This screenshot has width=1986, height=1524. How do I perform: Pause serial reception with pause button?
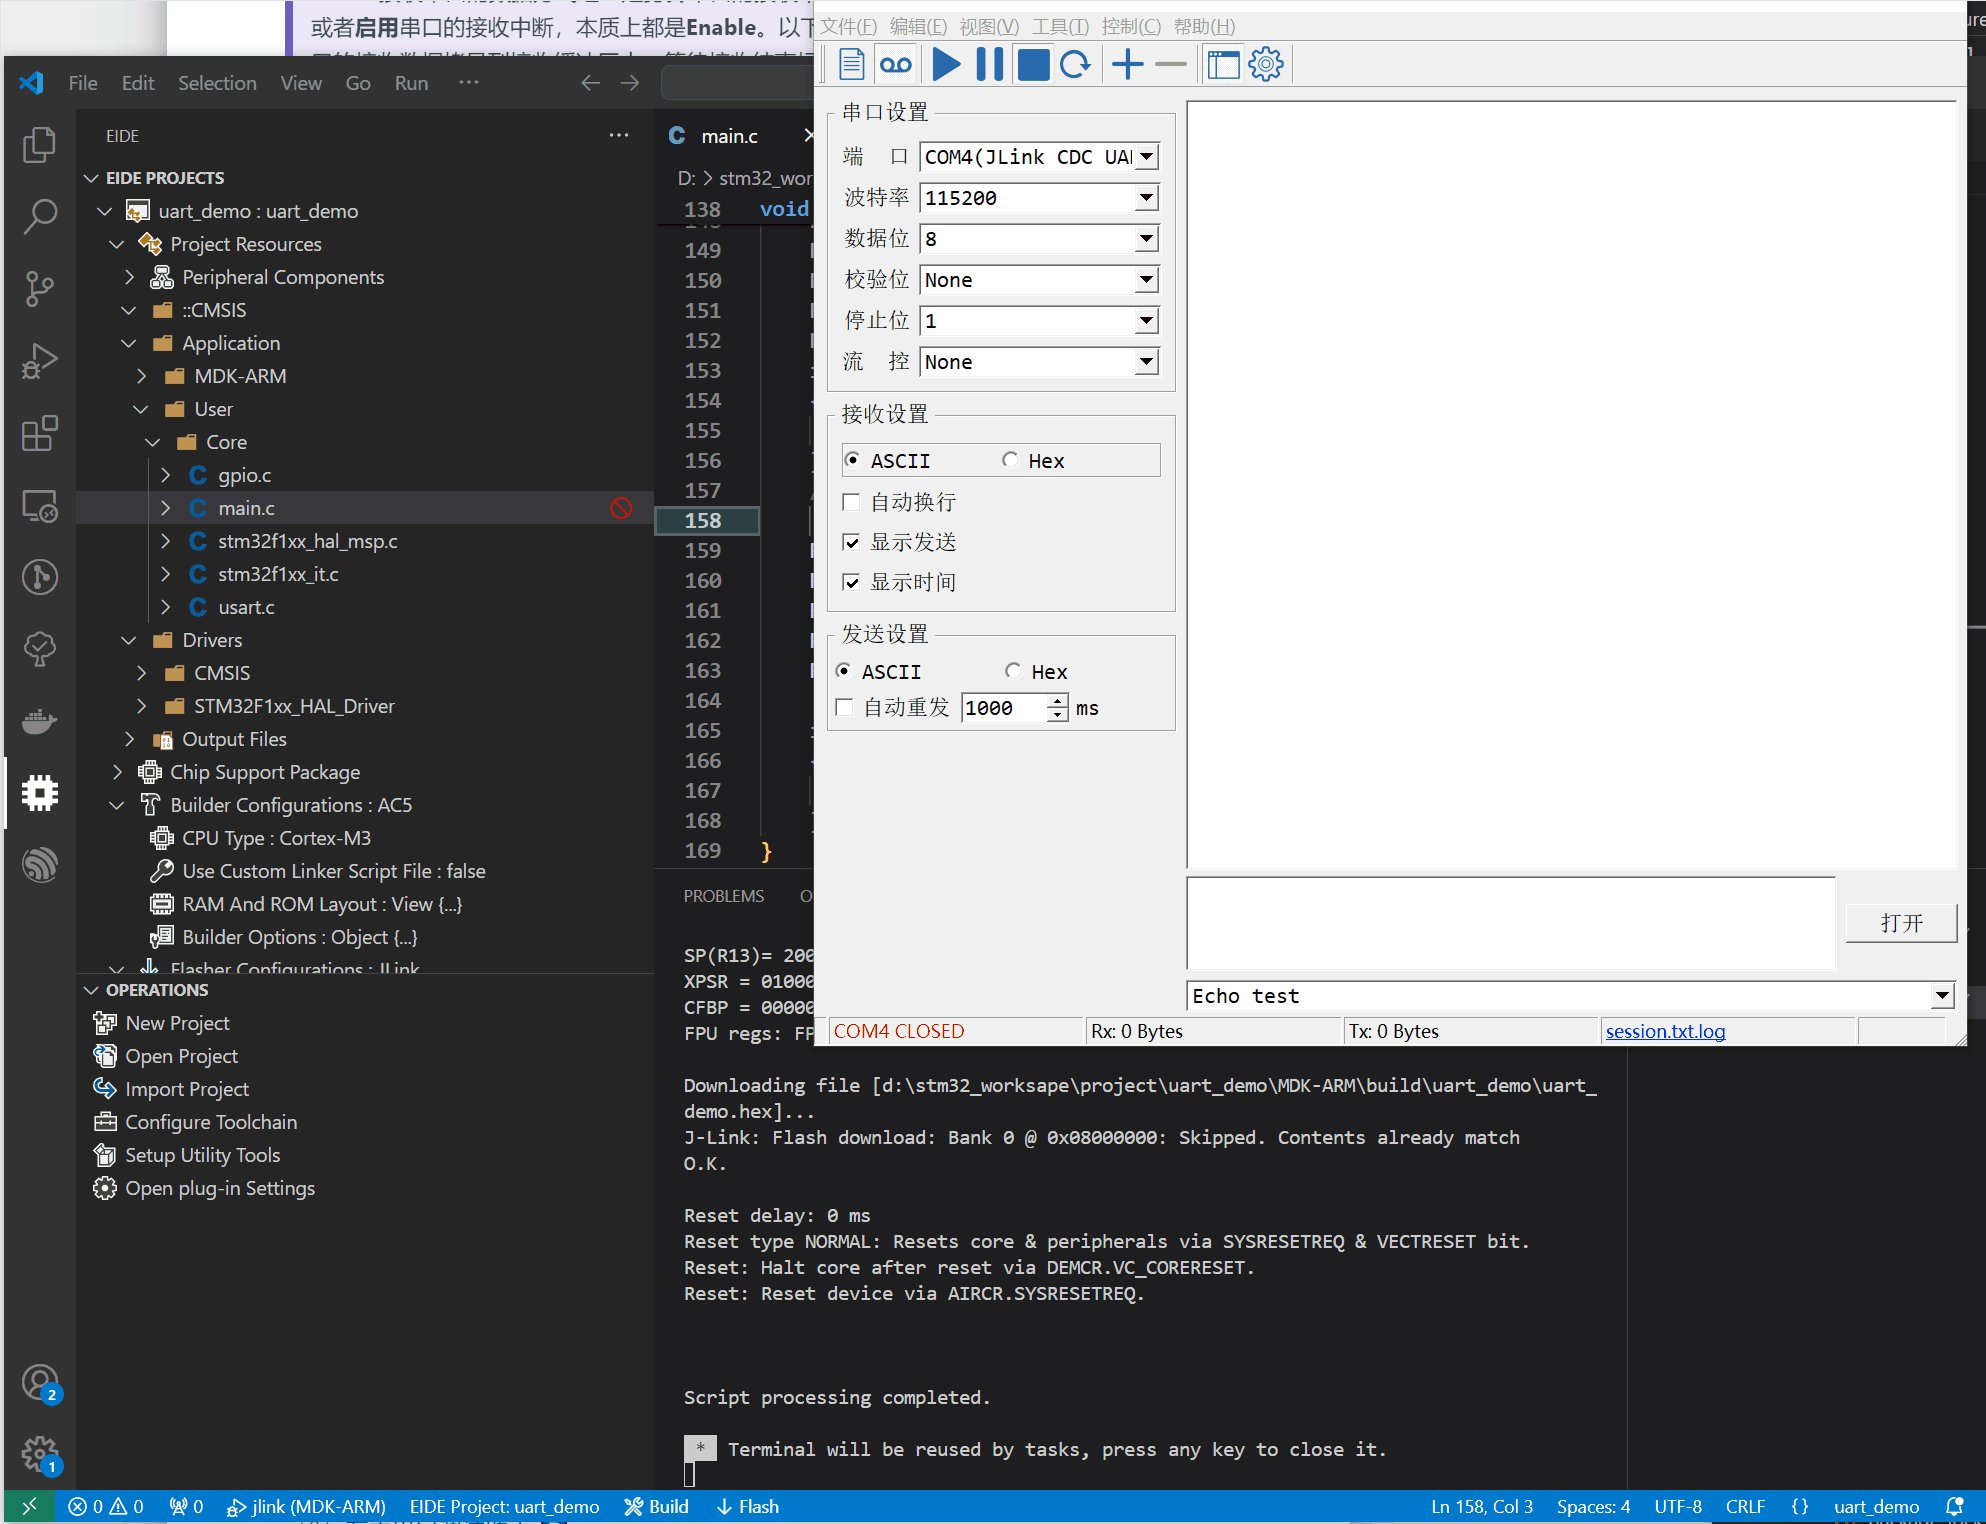(x=989, y=65)
